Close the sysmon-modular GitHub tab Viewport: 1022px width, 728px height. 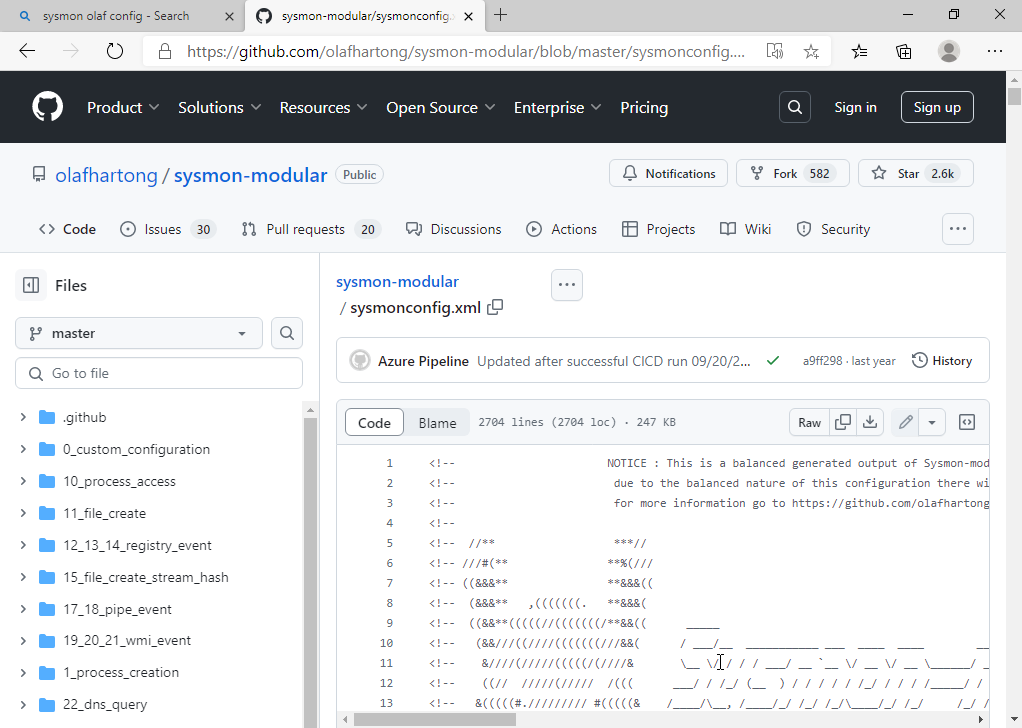(469, 16)
